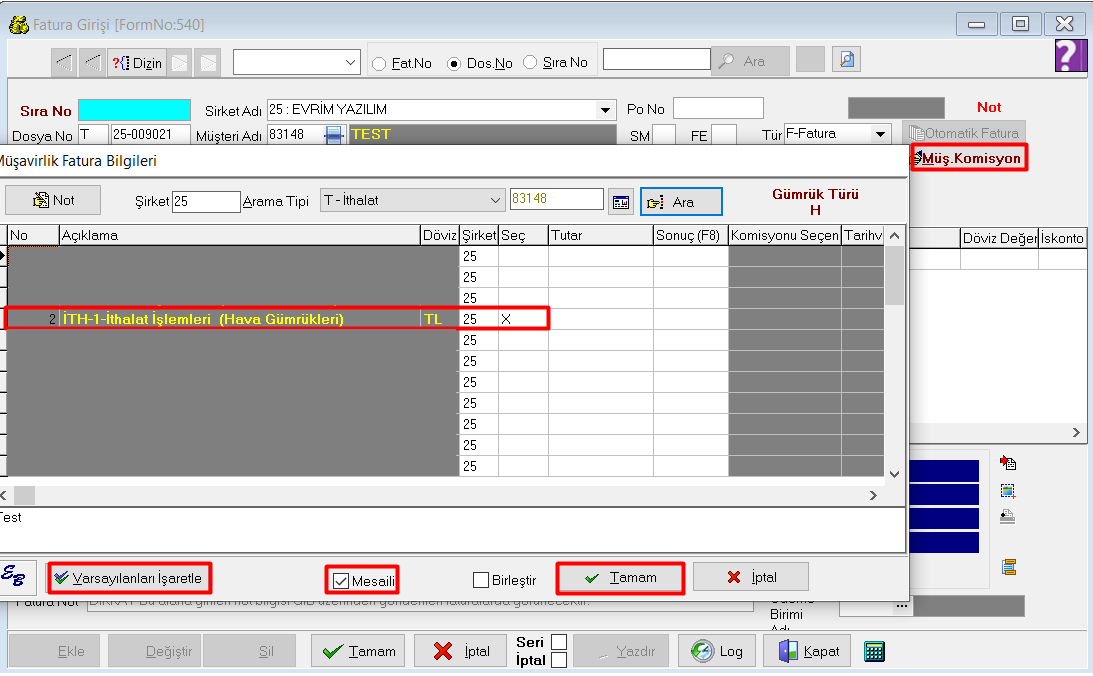The width and height of the screenshot is (1093, 676).
Task: Select the Fat.No radio button
Action: pyautogui.click(x=380, y=63)
